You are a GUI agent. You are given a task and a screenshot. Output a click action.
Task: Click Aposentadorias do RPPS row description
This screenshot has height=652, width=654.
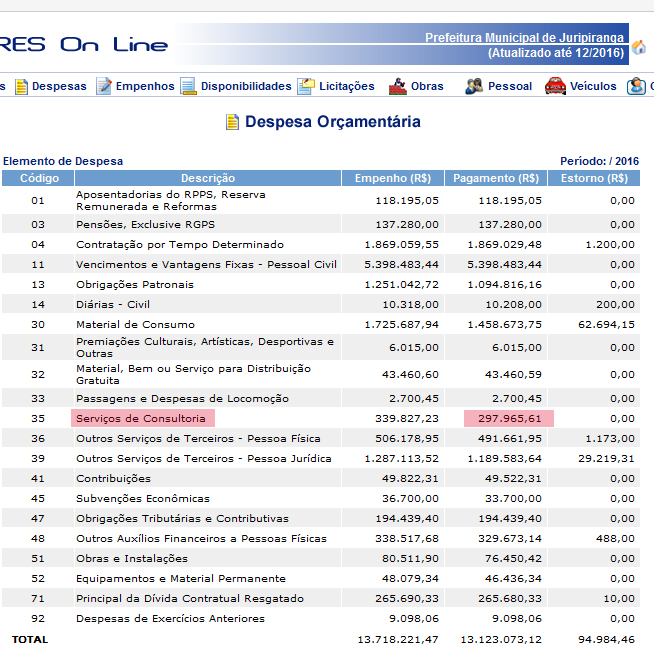click(171, 201)
